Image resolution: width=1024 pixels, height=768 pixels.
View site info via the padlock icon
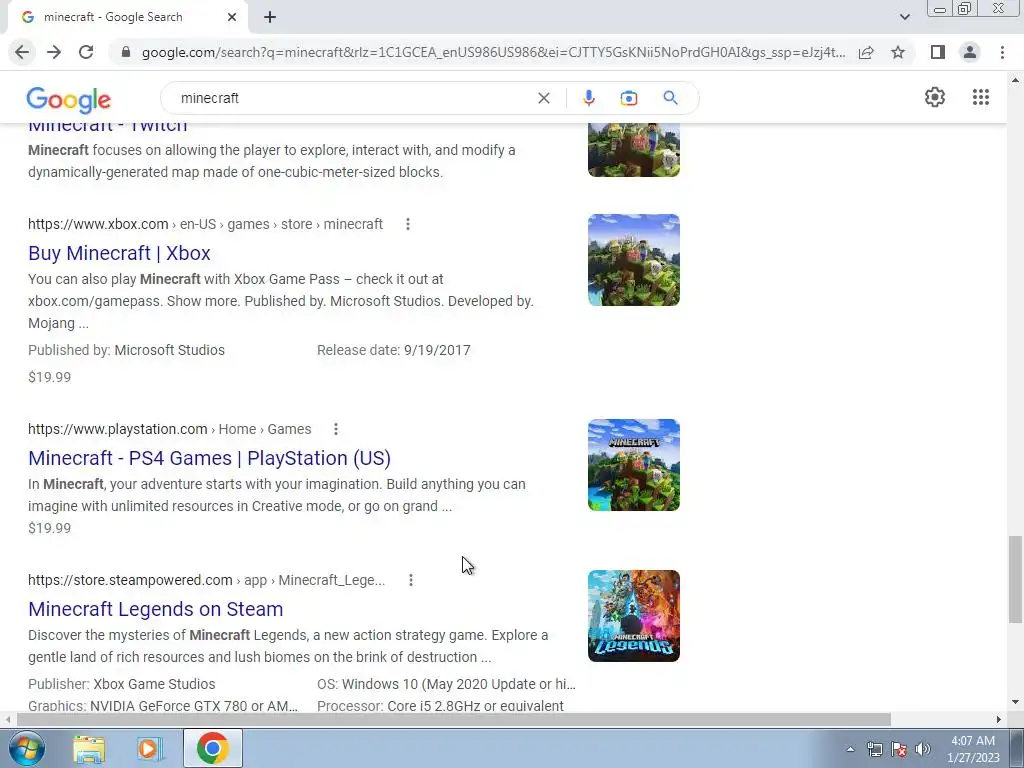(126, 52)
